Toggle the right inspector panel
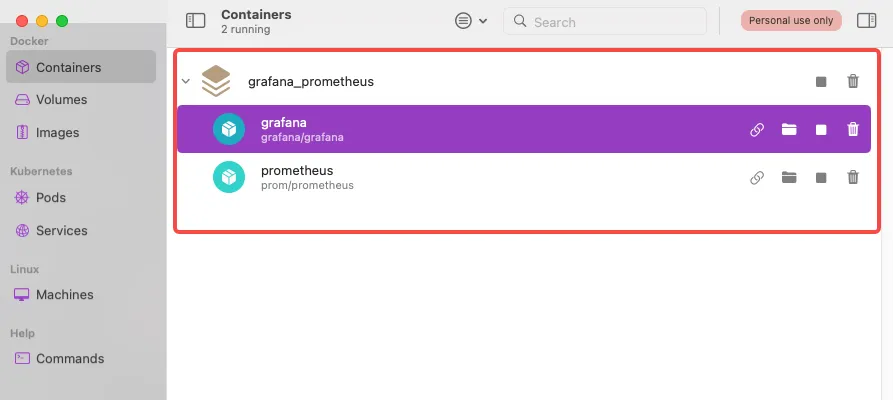This screenshot has height=400, width=893. point(866,21)
